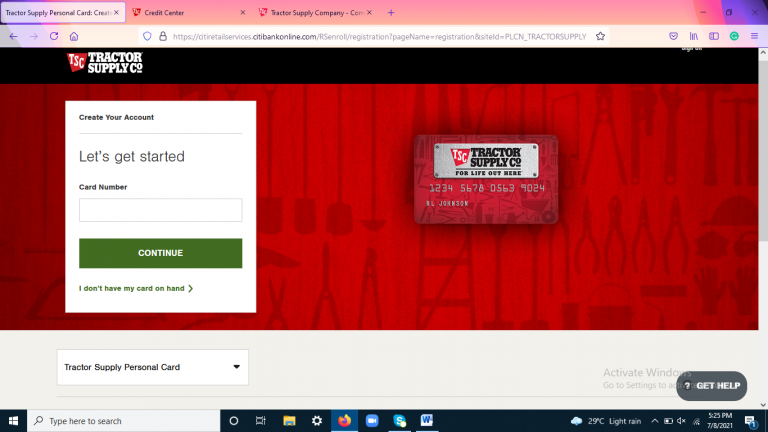Open File Explorer from the taskbar
The height and width of the screenshot is (432, 768).
tap(289, 421)
